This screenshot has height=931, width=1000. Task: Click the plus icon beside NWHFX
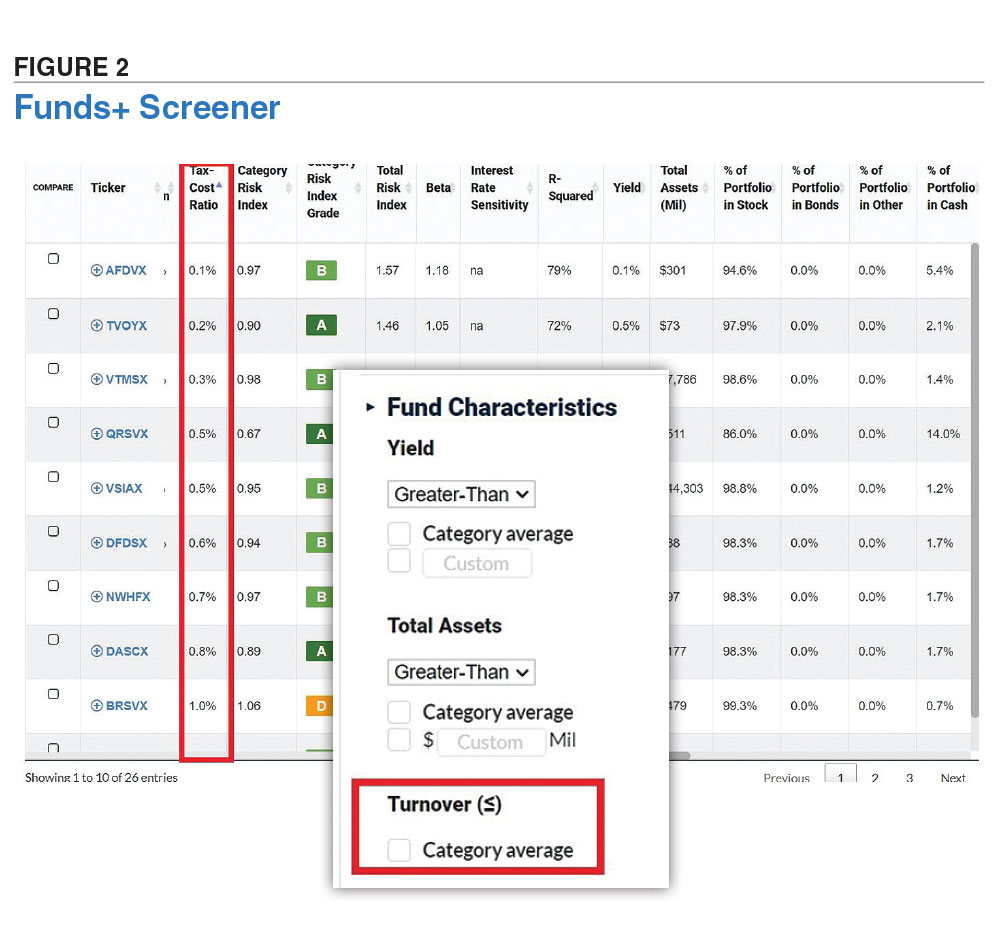(x=97, y=597)
